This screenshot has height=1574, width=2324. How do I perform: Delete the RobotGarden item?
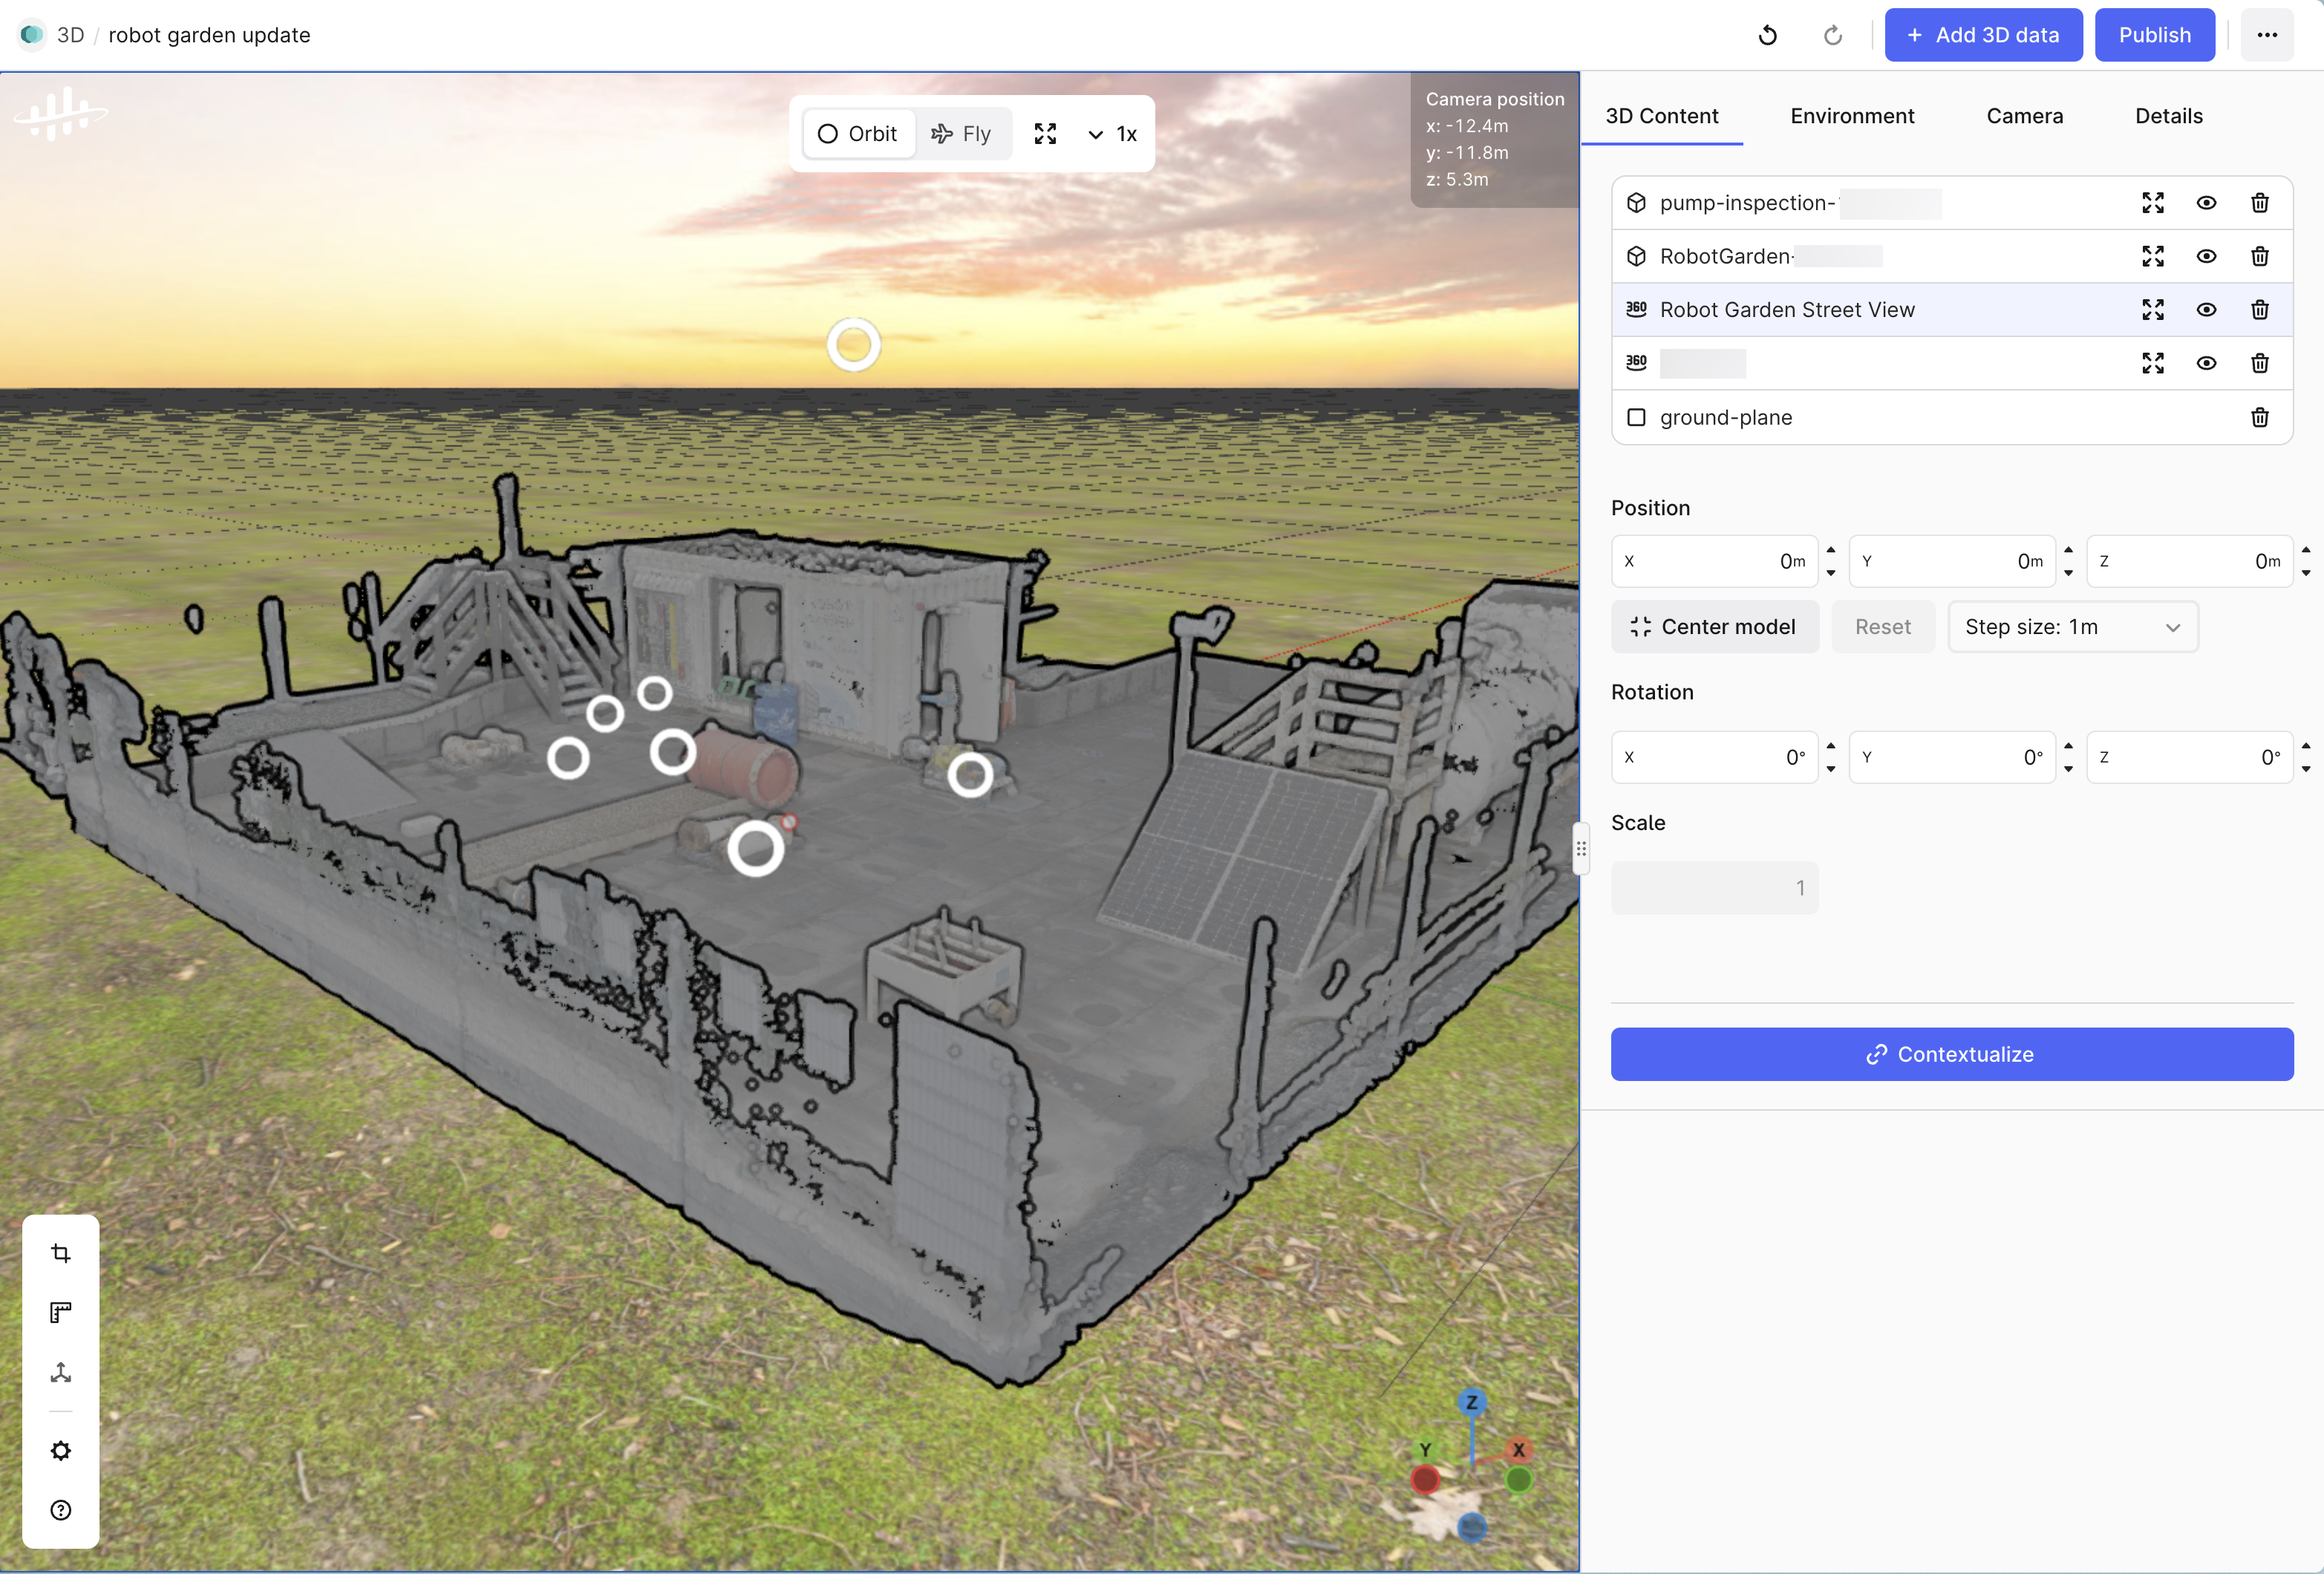tap(2259, 256)
